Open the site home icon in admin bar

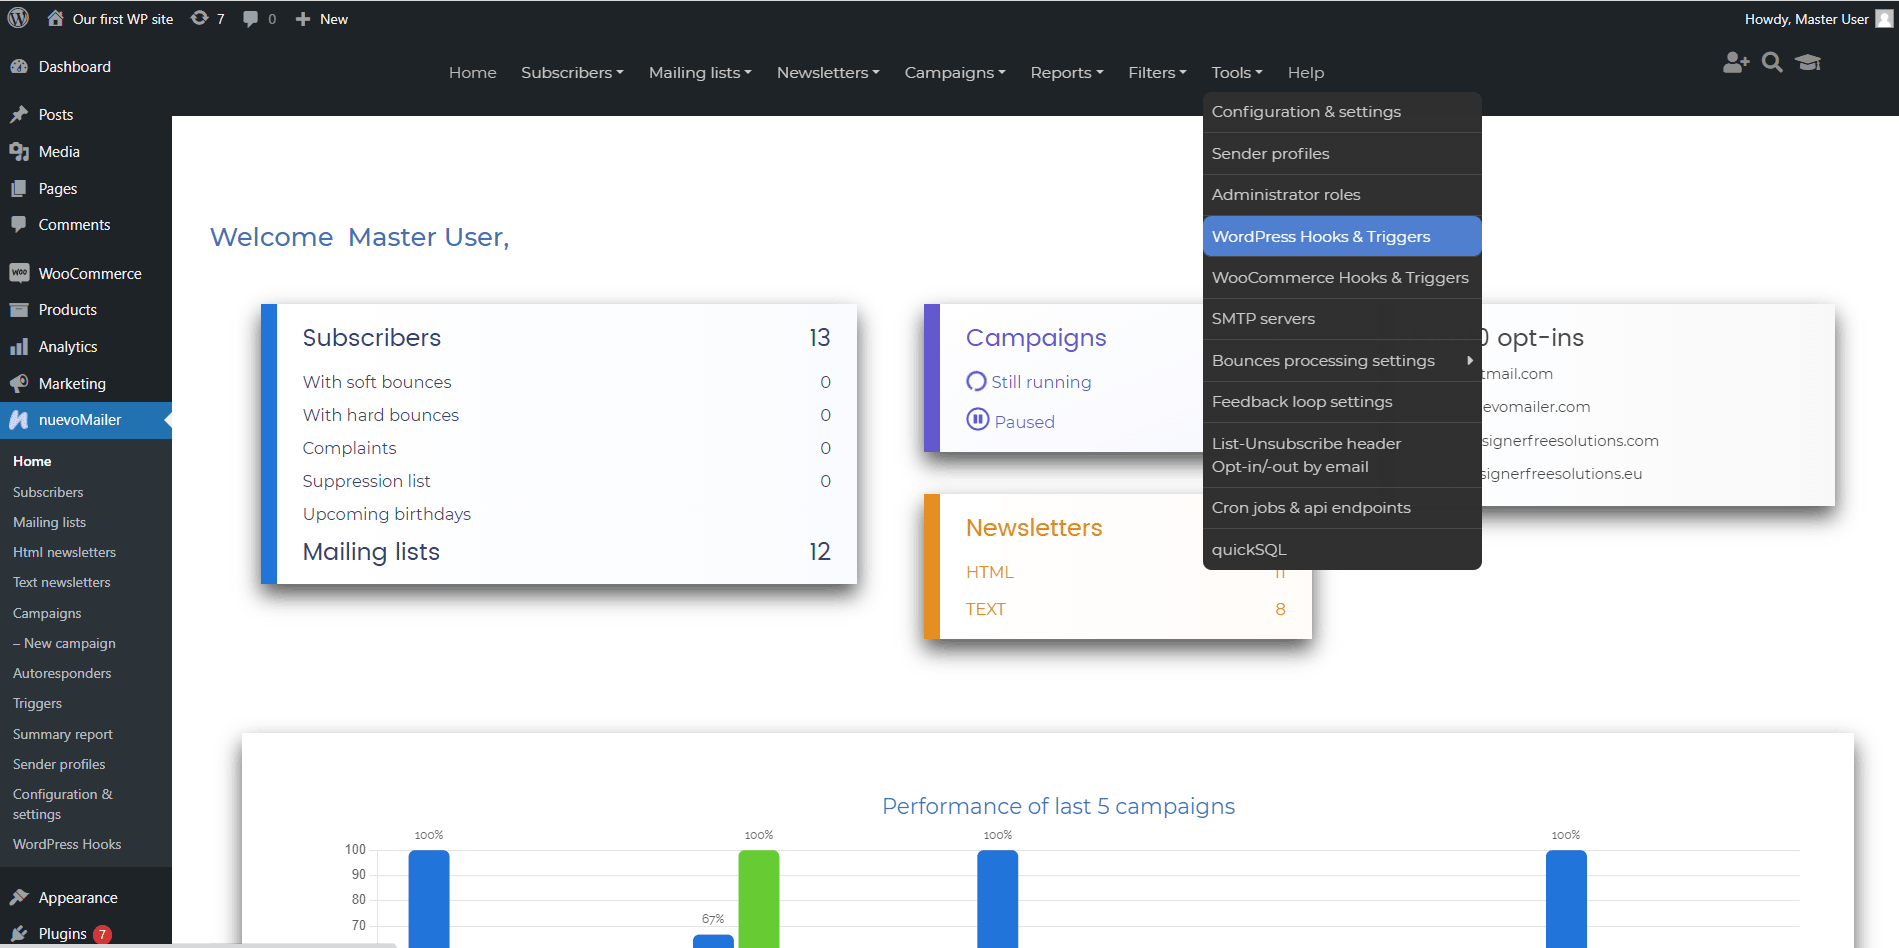pyautogui.click(x=56, y=18)
